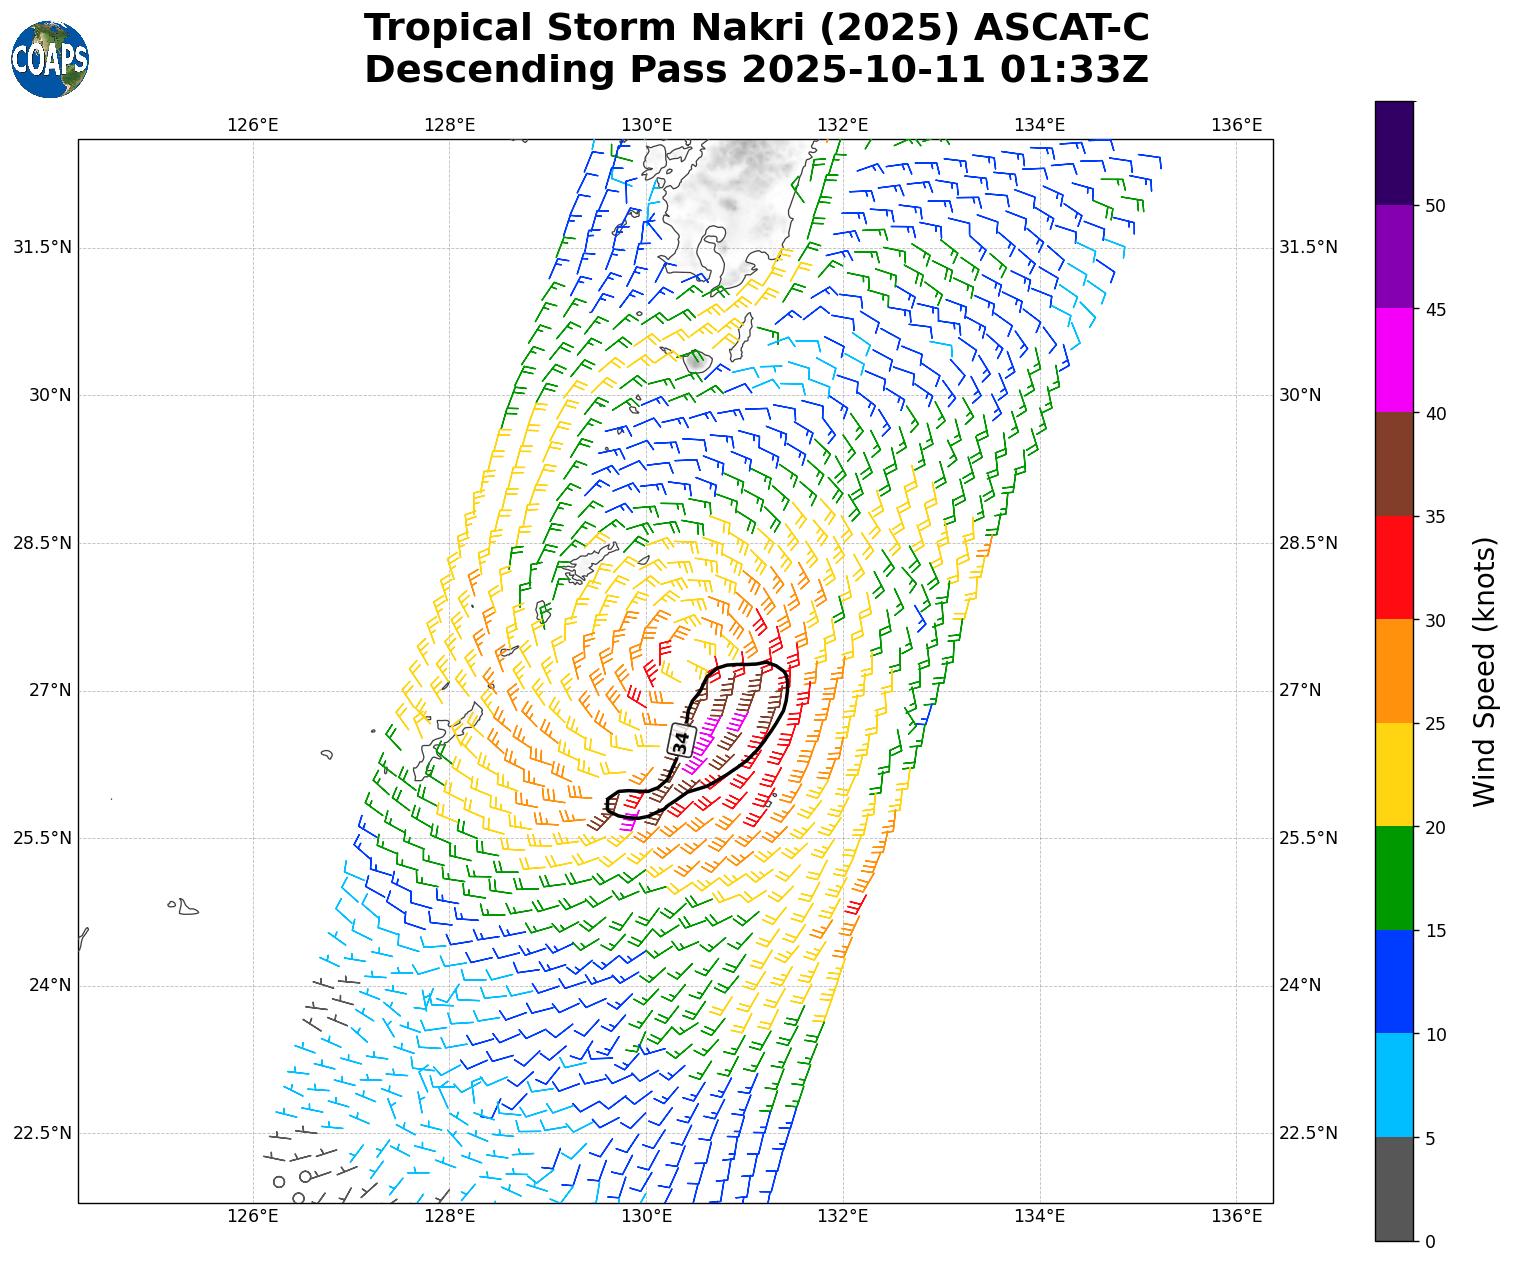Select the brown 35-40 knot colorbar segment
1513x1264 pixels.
pos(1394,463)
